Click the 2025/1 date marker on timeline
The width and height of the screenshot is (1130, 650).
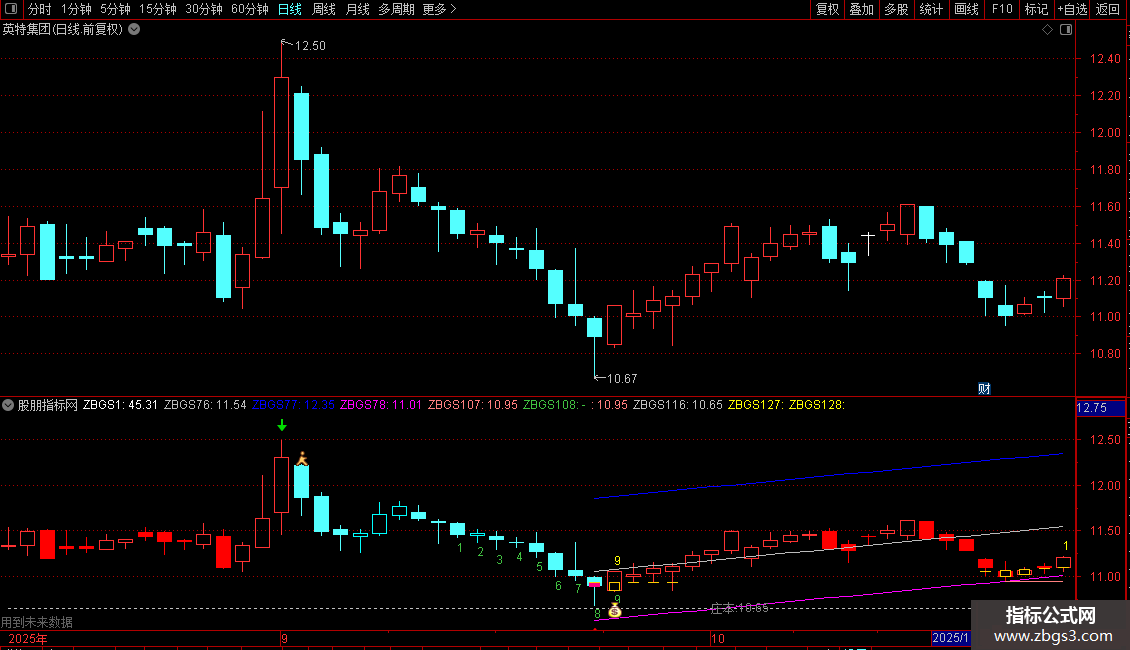coord(951,638)
